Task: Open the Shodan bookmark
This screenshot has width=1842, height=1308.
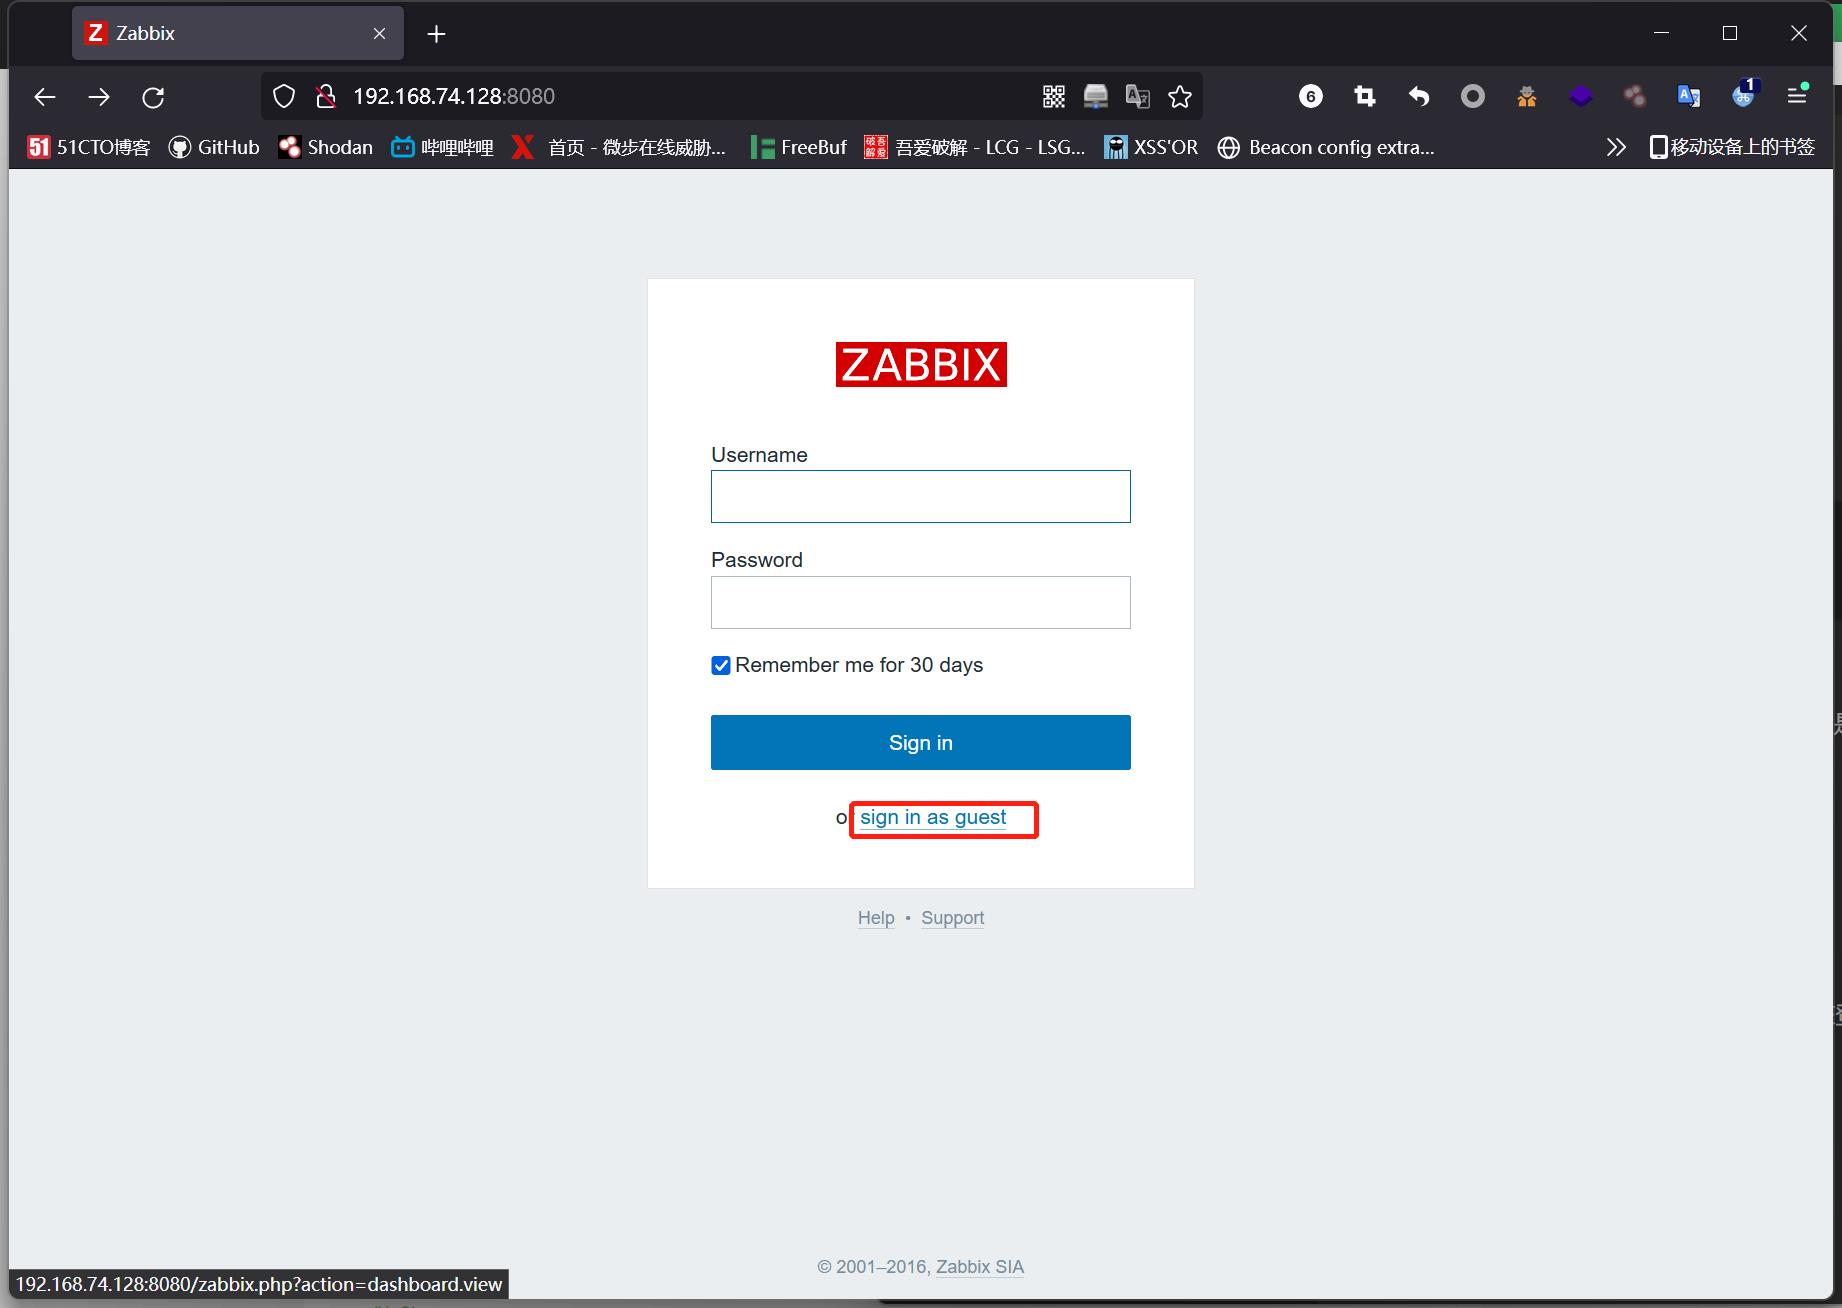Action: (326, 147)
